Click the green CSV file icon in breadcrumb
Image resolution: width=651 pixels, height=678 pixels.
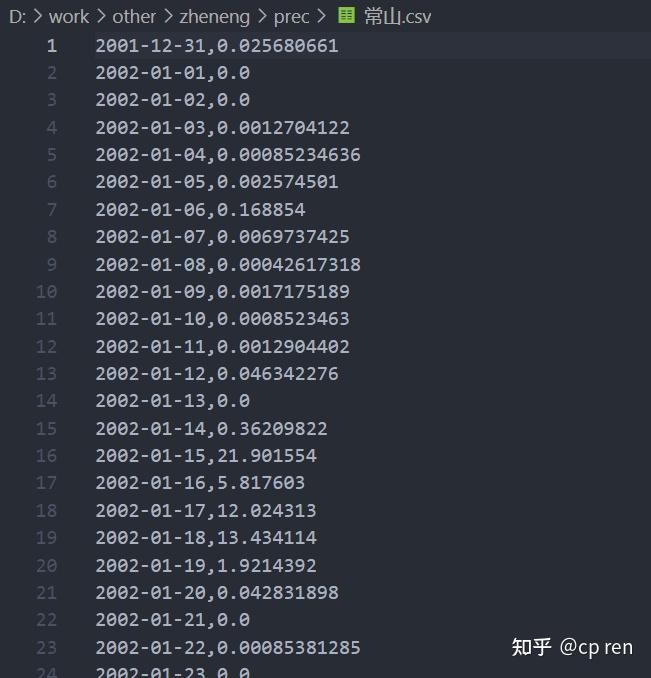(x=346, y=16)
